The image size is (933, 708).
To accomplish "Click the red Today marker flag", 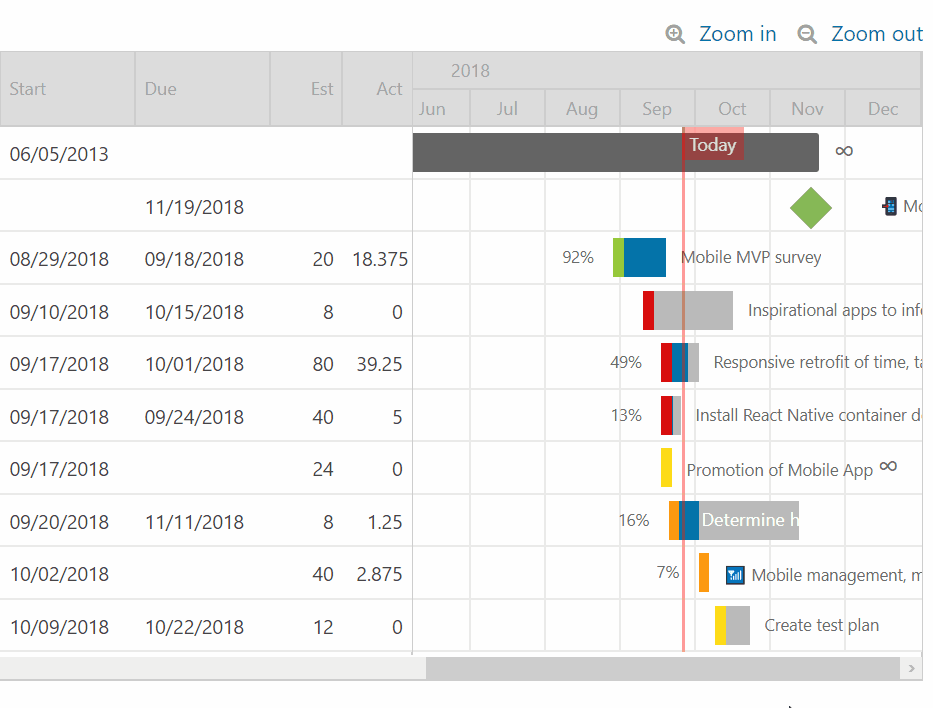I will [712, 145].
